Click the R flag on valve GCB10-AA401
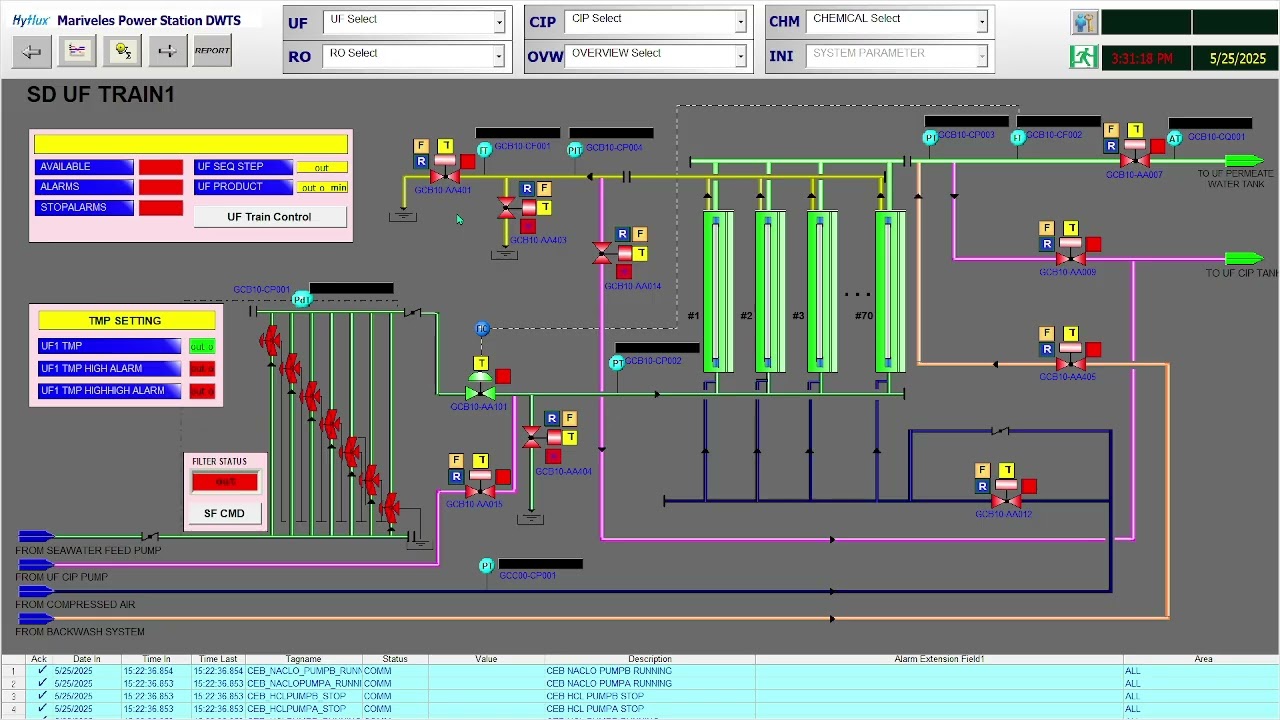This screenshot has height=720, width=1280. (421, 161)
